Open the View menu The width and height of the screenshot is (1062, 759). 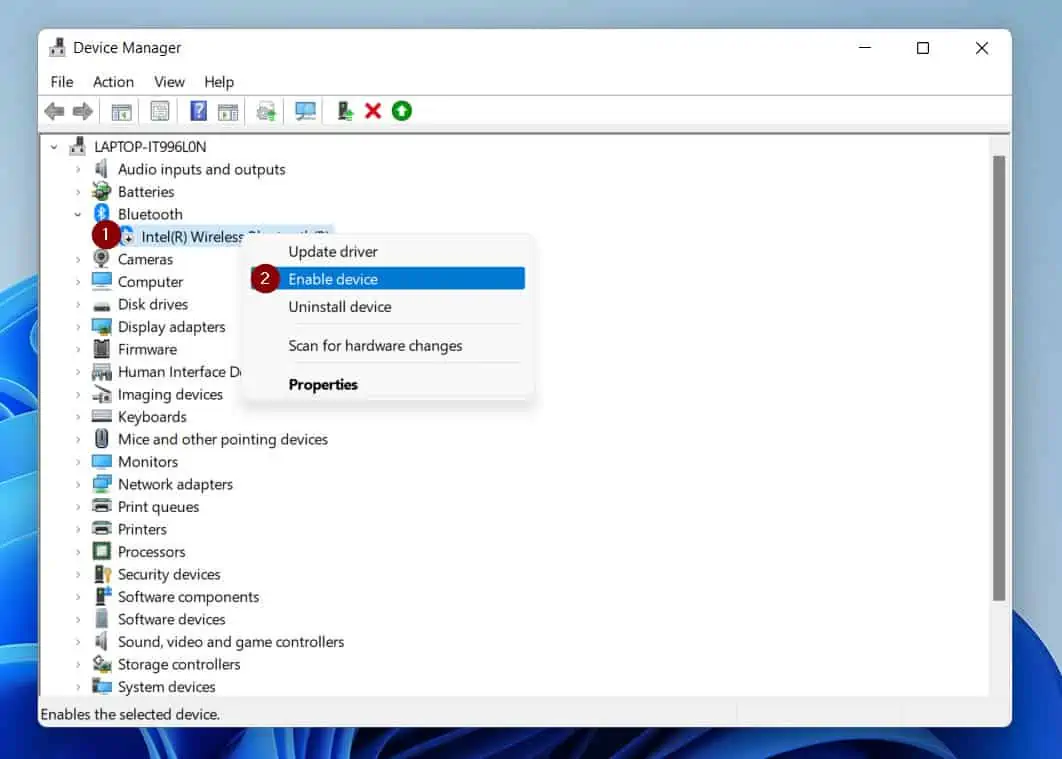169,82
